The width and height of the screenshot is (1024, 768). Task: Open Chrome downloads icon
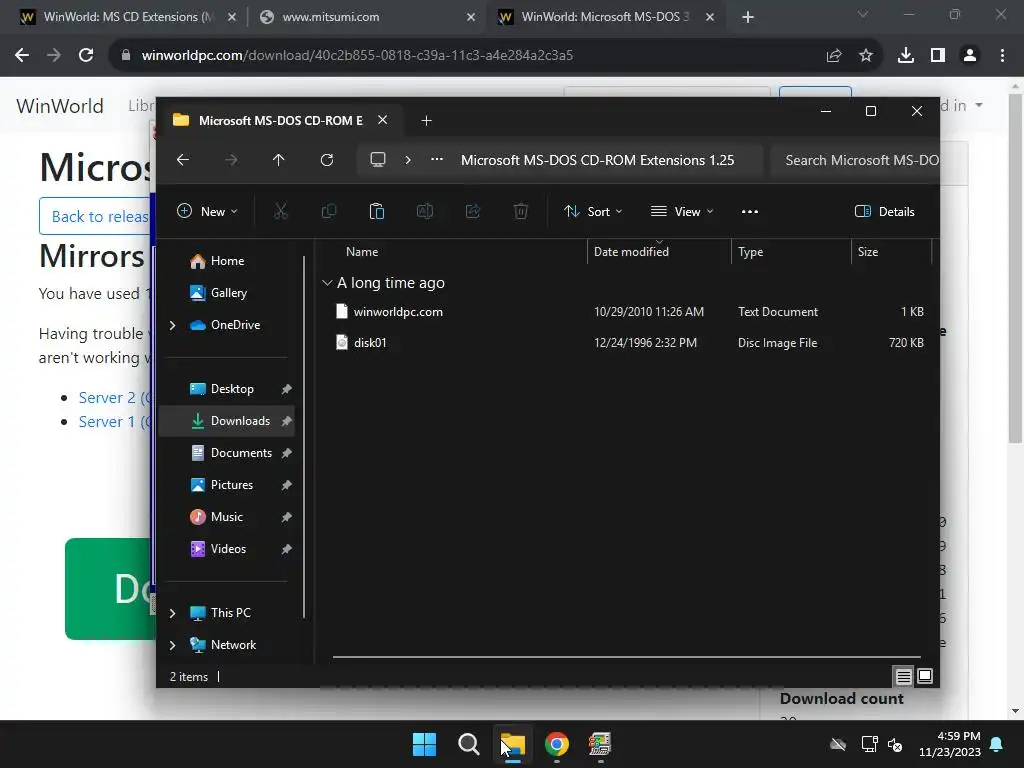tap(906, 56)
